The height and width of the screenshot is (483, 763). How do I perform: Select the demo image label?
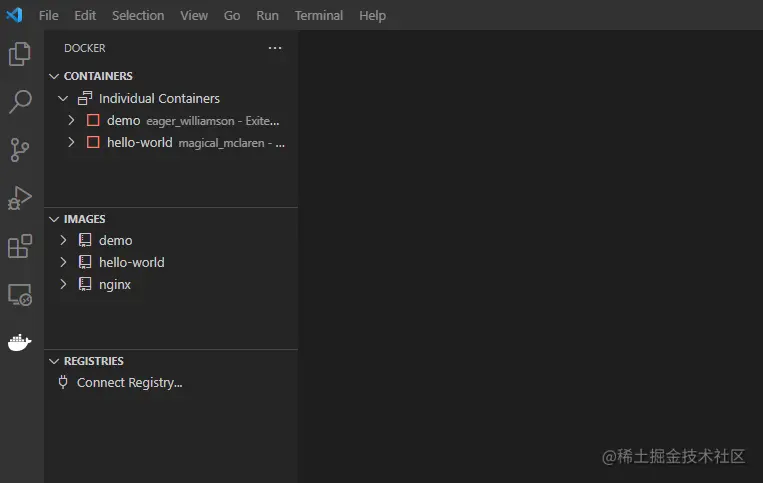pos(115,240)
